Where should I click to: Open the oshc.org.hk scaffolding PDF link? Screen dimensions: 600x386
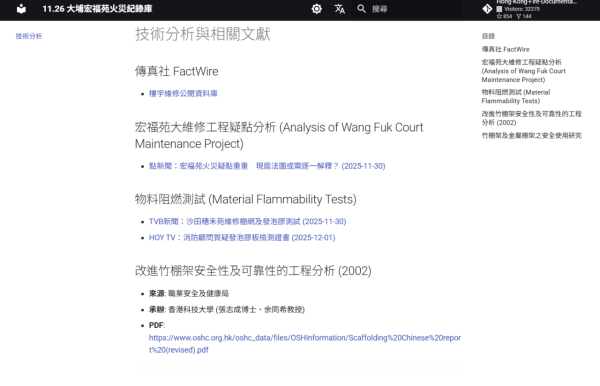[x=305, y=344]
